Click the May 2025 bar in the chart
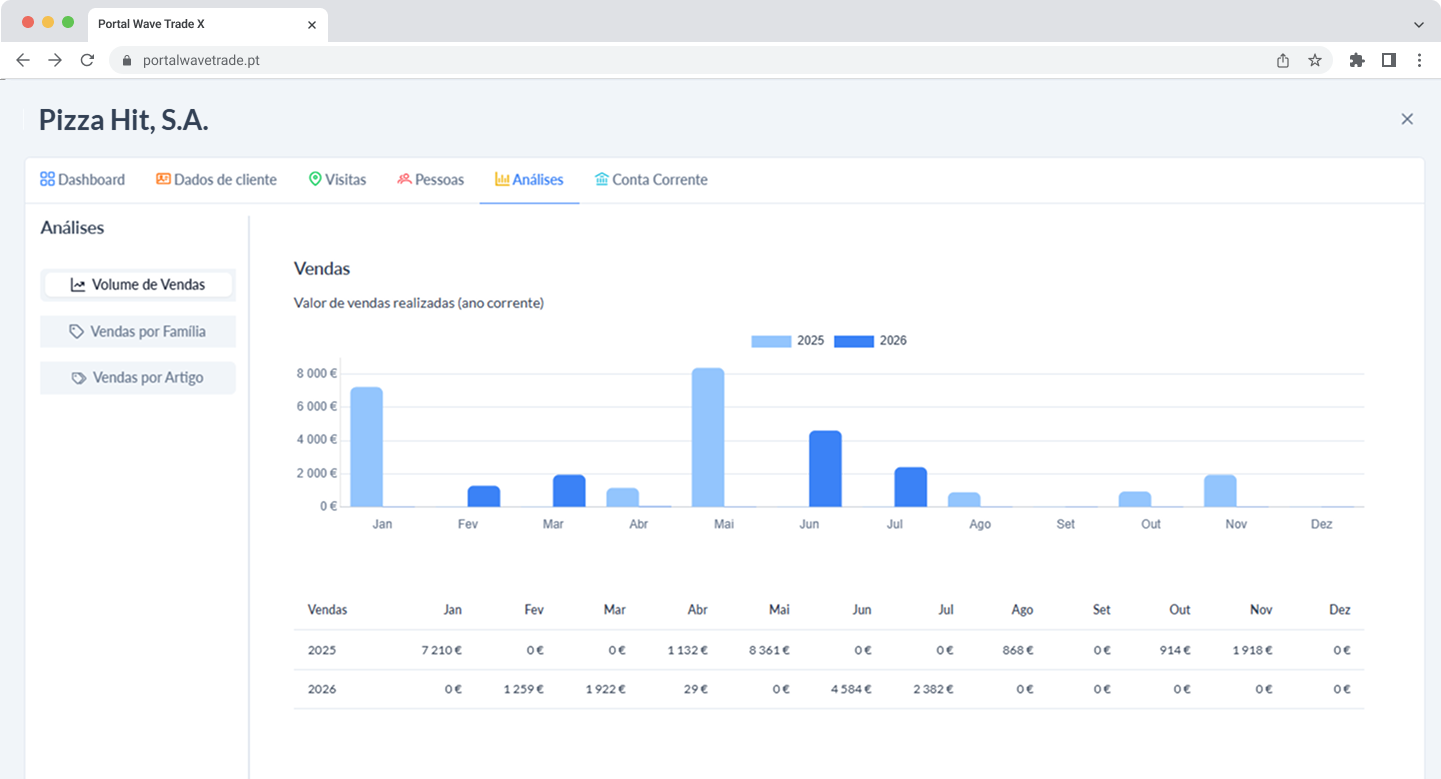The image size is (1441, 779). 708,438
